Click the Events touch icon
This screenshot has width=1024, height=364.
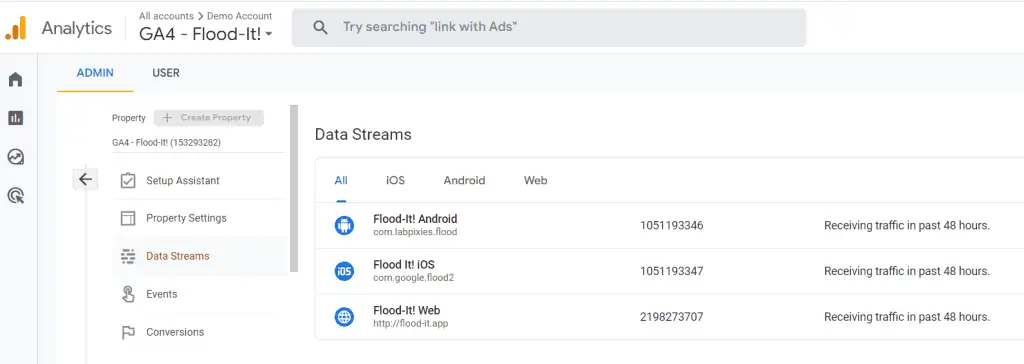(x=128, y=294)
